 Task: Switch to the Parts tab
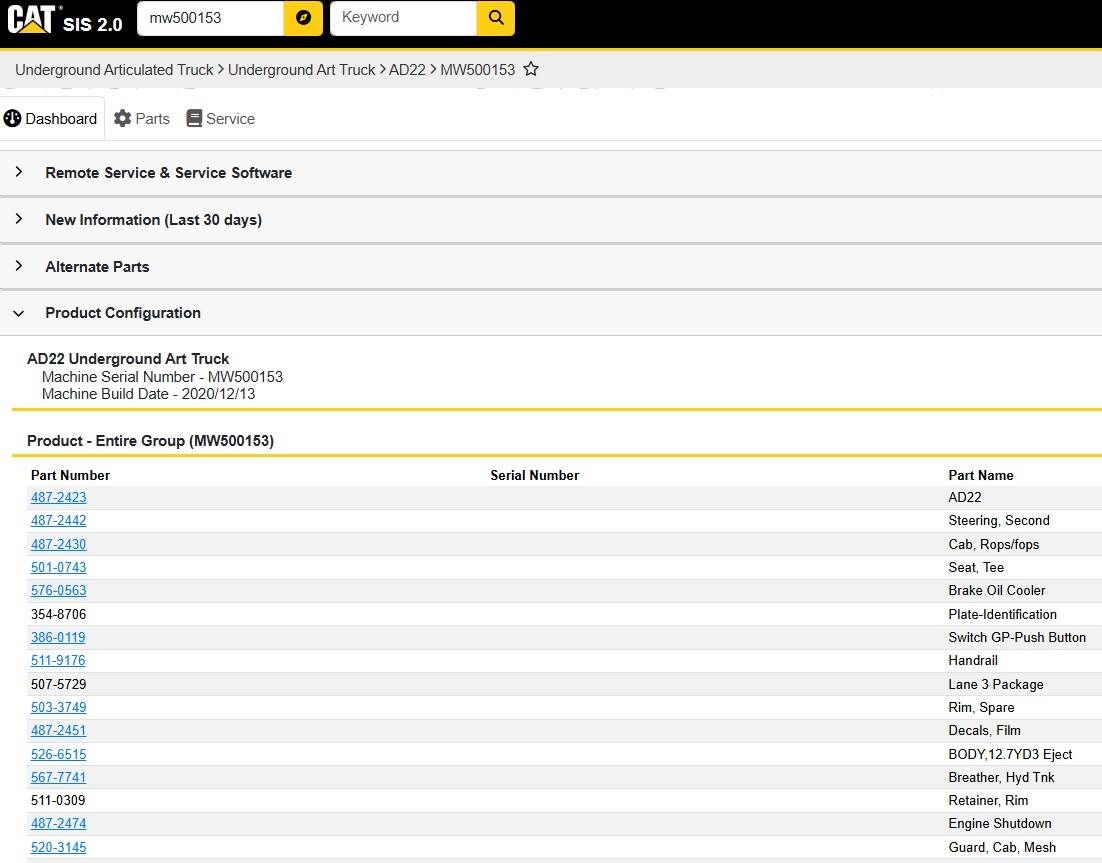pyautogui.click(x=142, y=119)
